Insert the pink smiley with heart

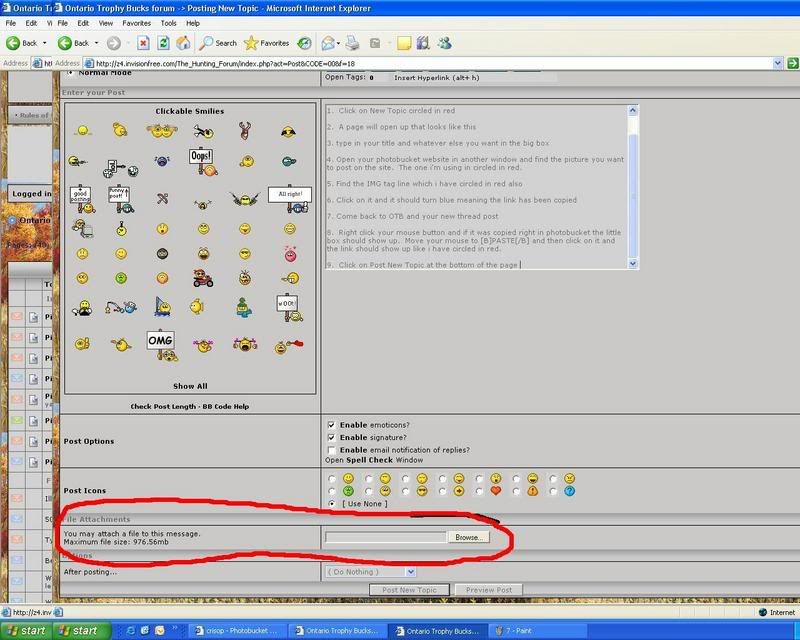(290, 254)
